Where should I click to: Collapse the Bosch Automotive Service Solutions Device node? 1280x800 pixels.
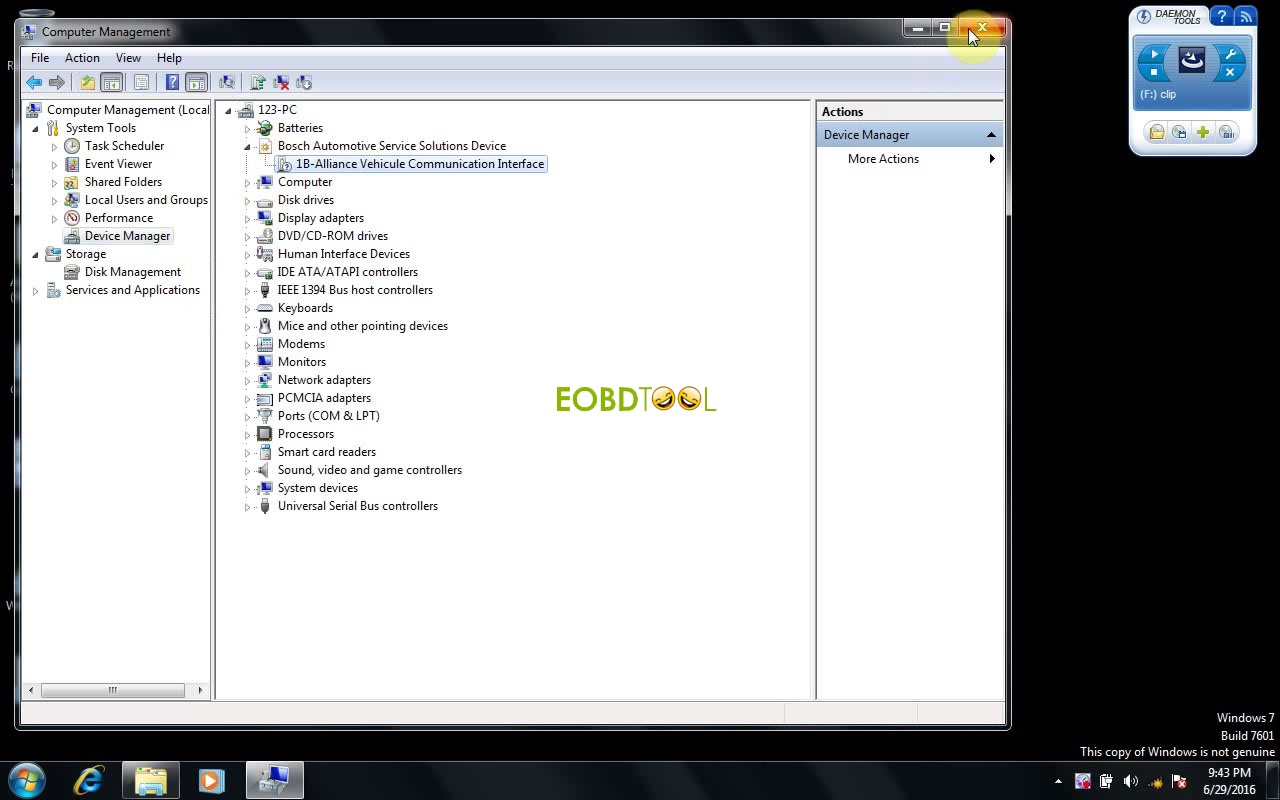(x=247, y=146)
